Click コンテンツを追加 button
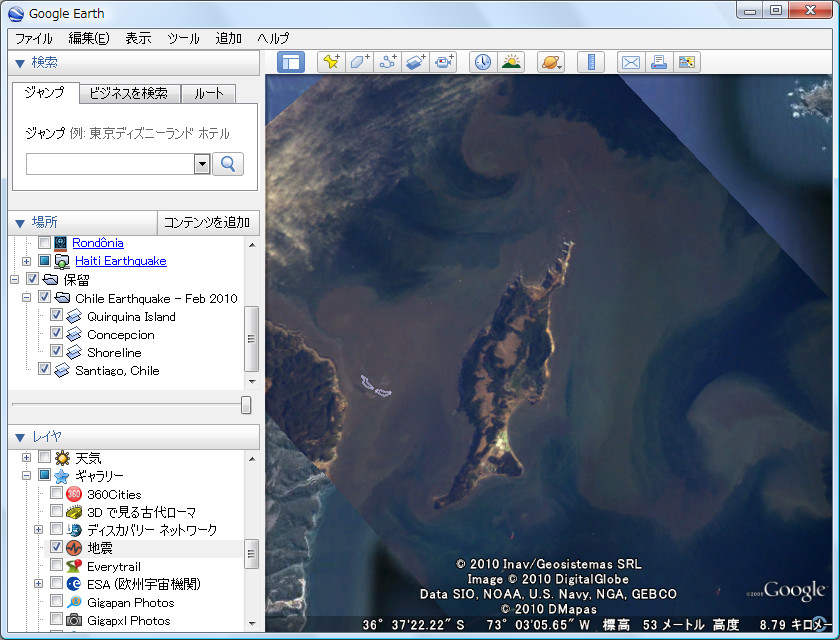This screenshot has width=840, height=640. (207, 223)
